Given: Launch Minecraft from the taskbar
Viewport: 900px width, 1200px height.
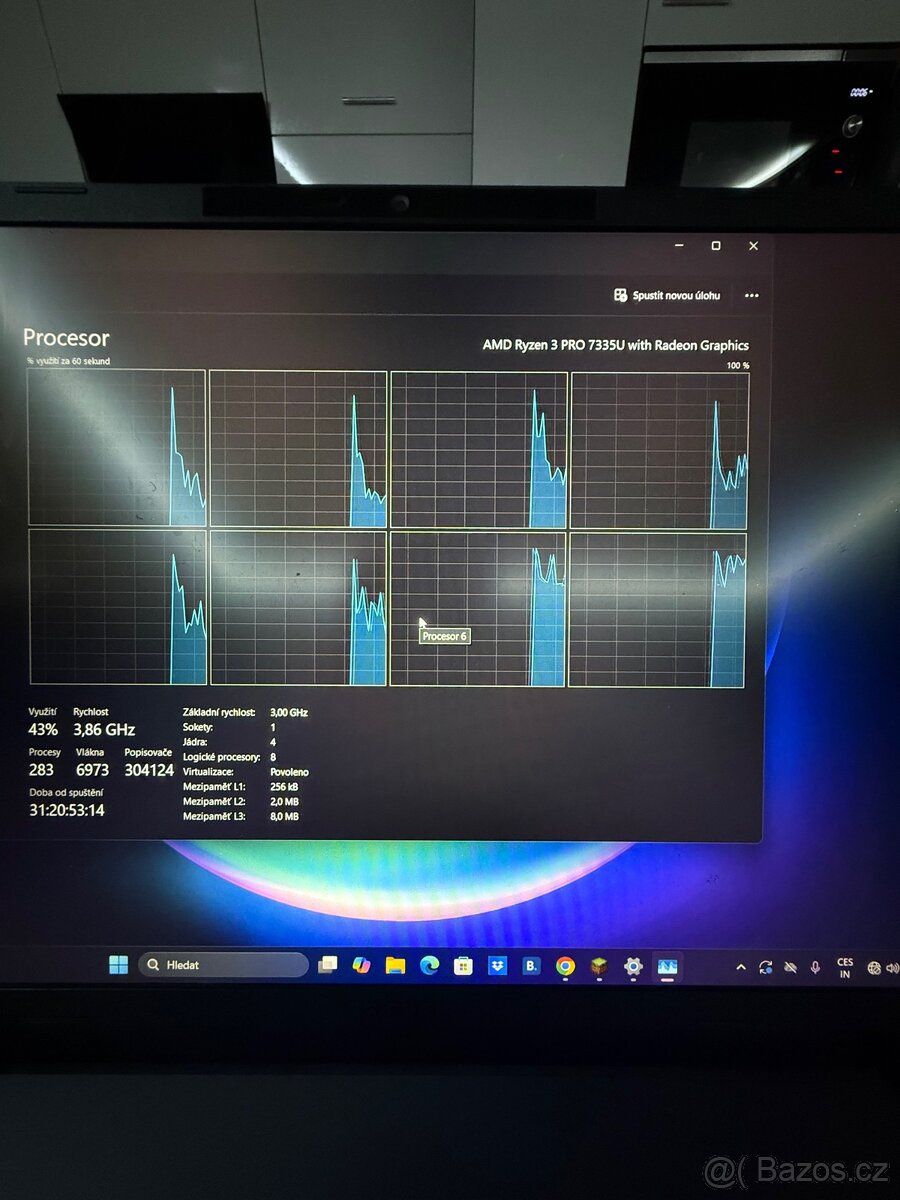Looking at the screenshot, I should [597, 965].
